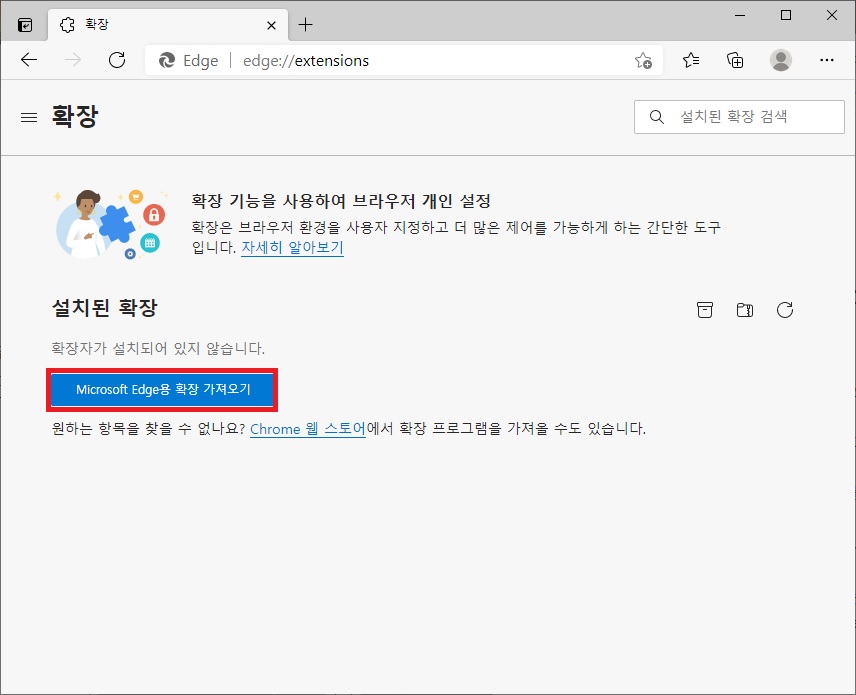Focus the 설치된 확장 검색 field
This screenshot has width=856, height=695.
click(x=739, y=117)
